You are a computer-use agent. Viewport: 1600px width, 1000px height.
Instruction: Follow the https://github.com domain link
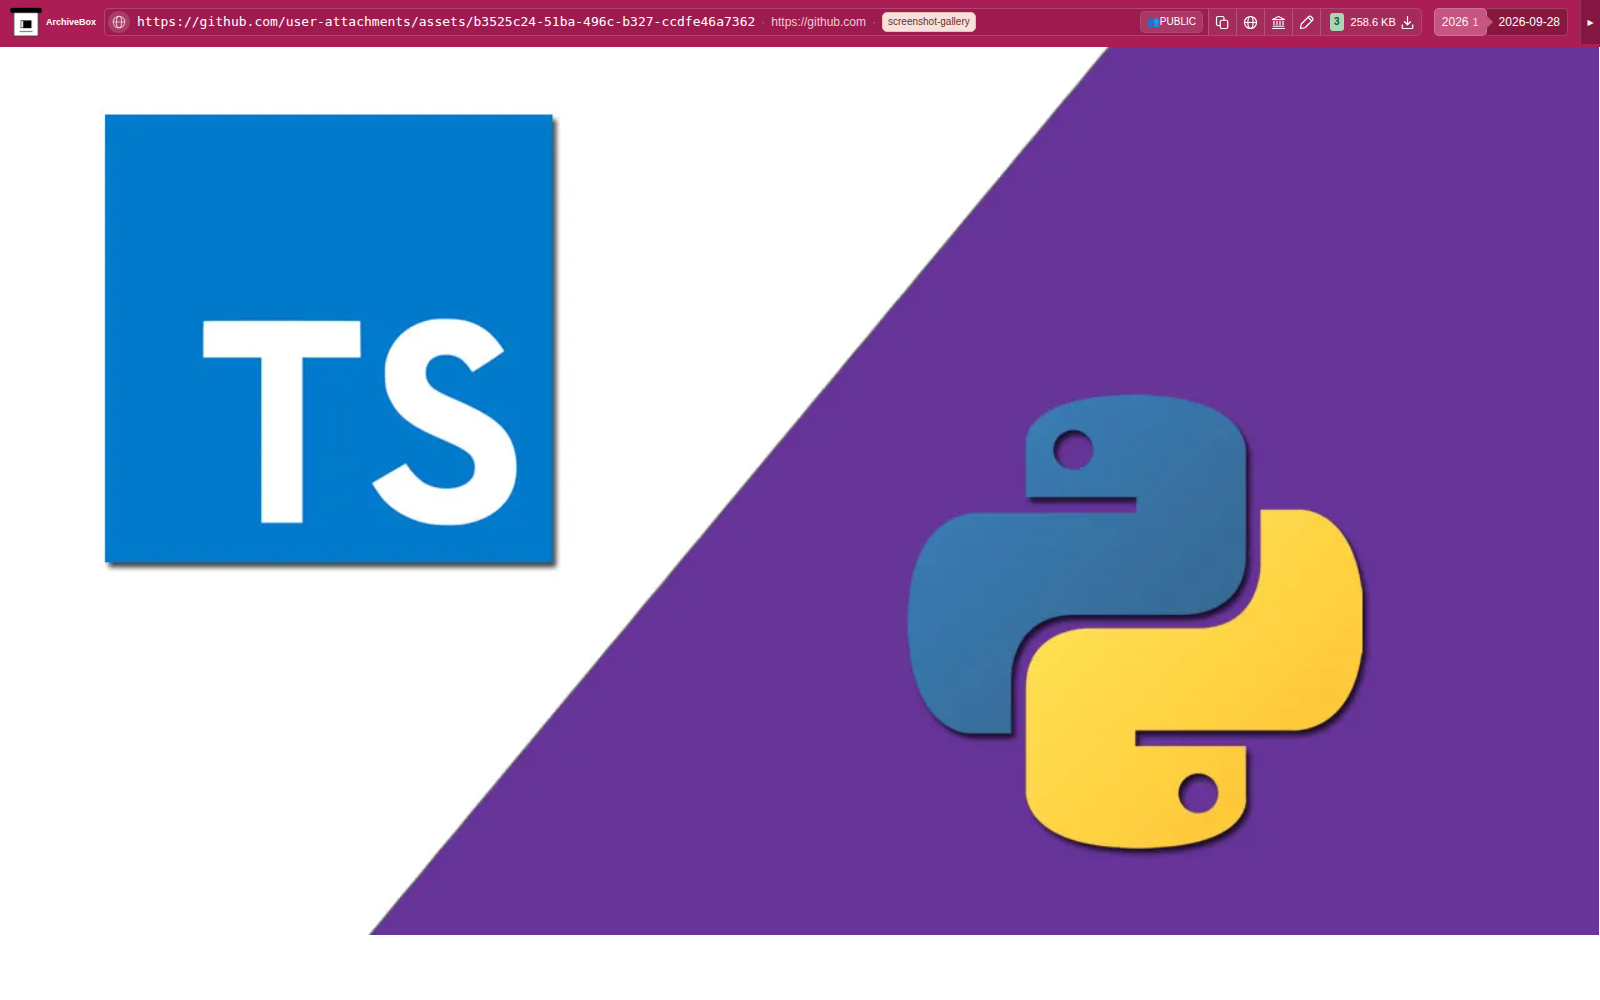(818, 22)
